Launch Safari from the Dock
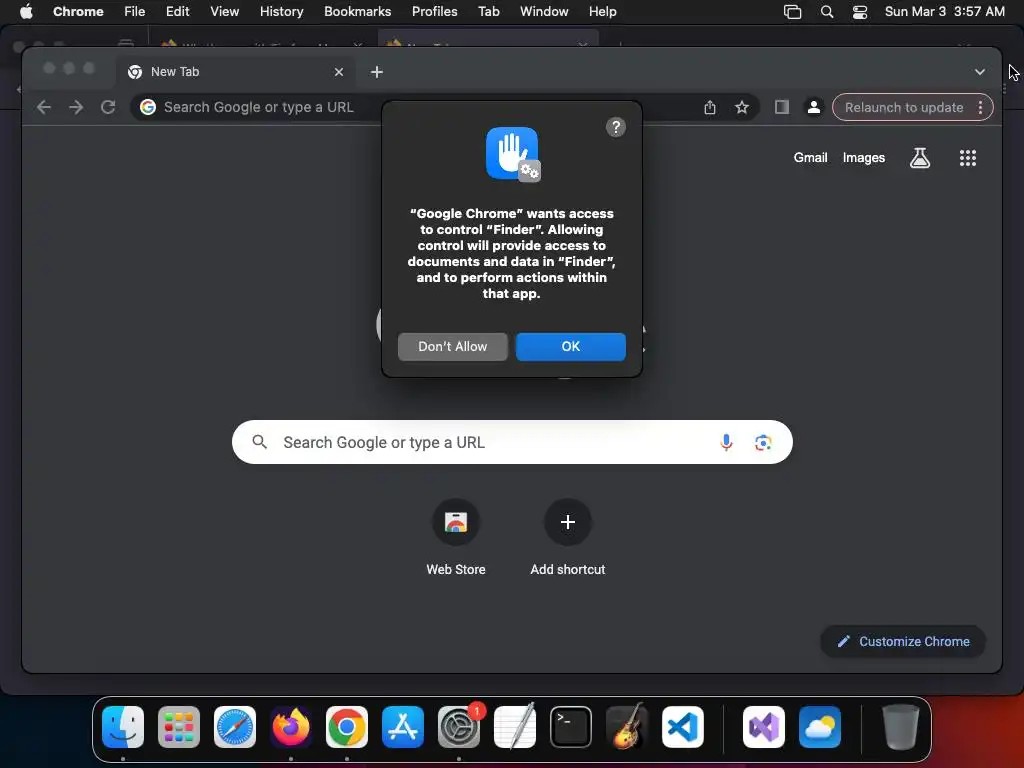The width and height of the screenshot is (1024, 768). pos(234,727)
